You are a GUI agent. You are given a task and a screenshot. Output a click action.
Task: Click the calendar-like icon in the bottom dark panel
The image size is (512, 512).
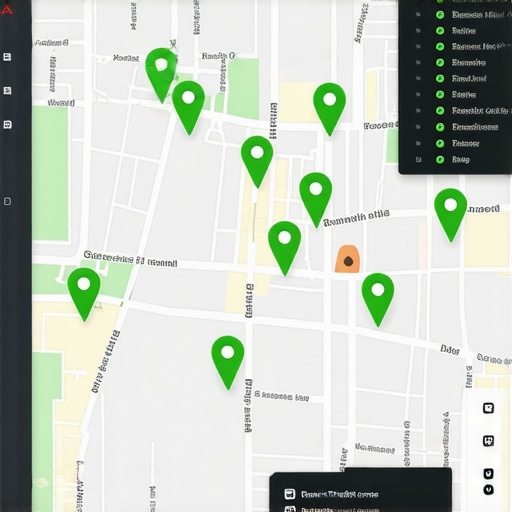[x=290, y=494]
